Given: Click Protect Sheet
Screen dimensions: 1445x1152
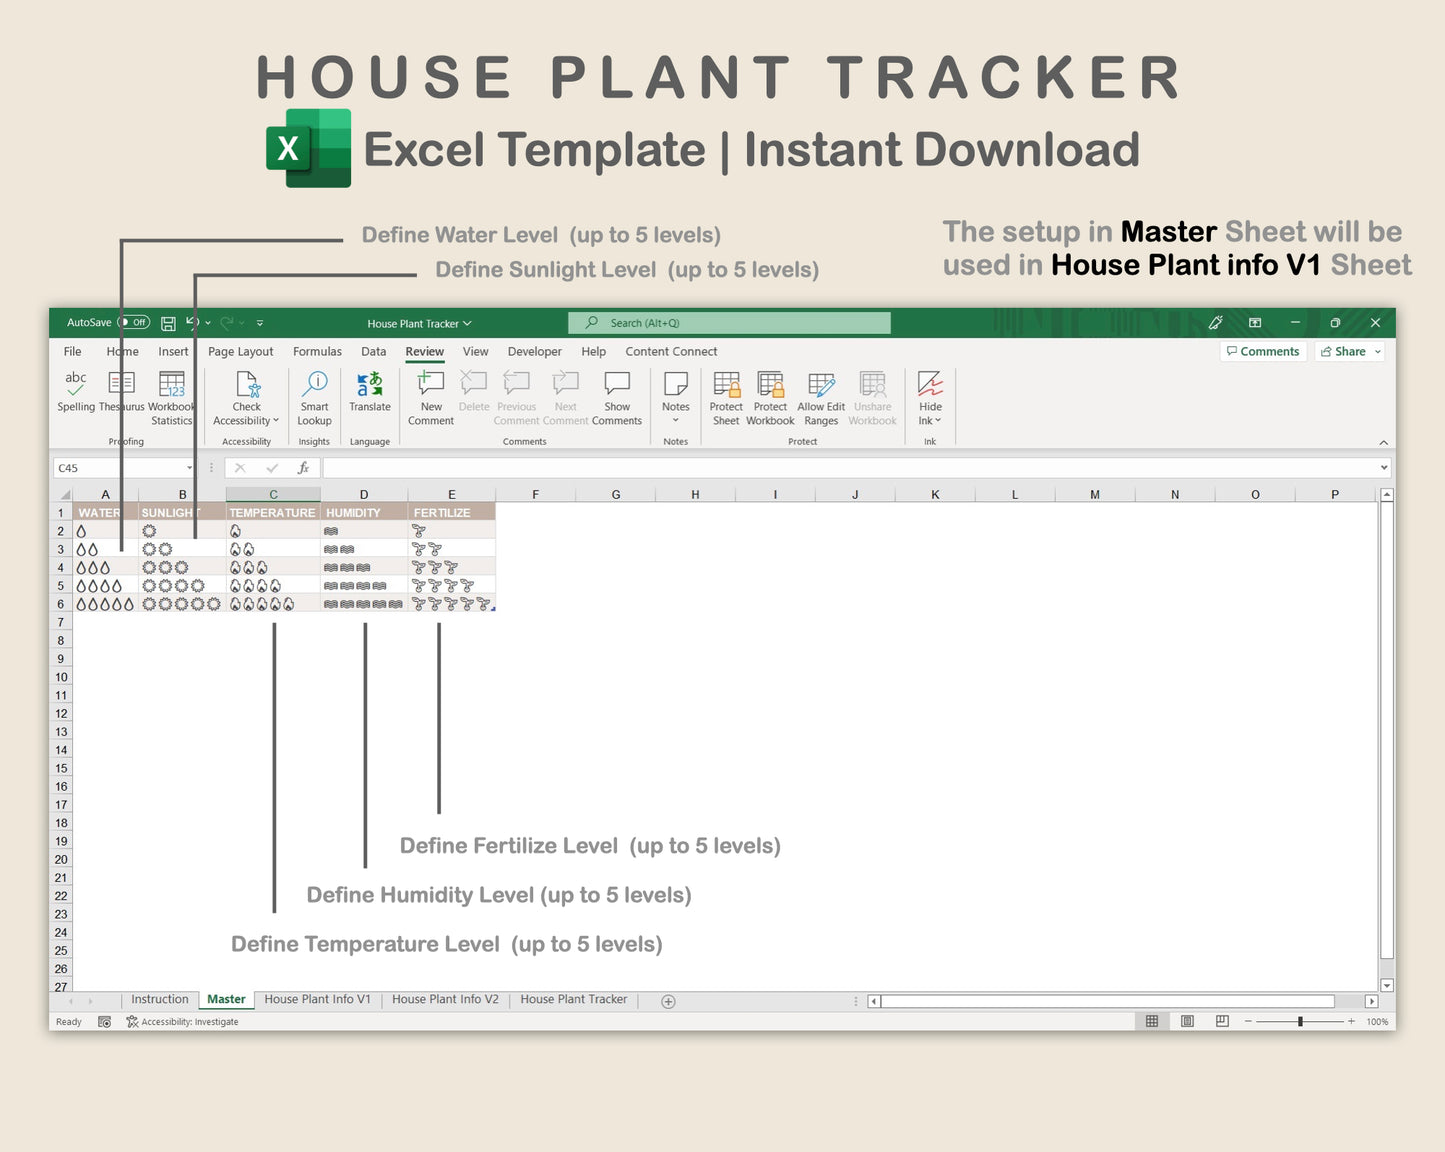Looking at the screenshot, I should (x=726, y=398).
